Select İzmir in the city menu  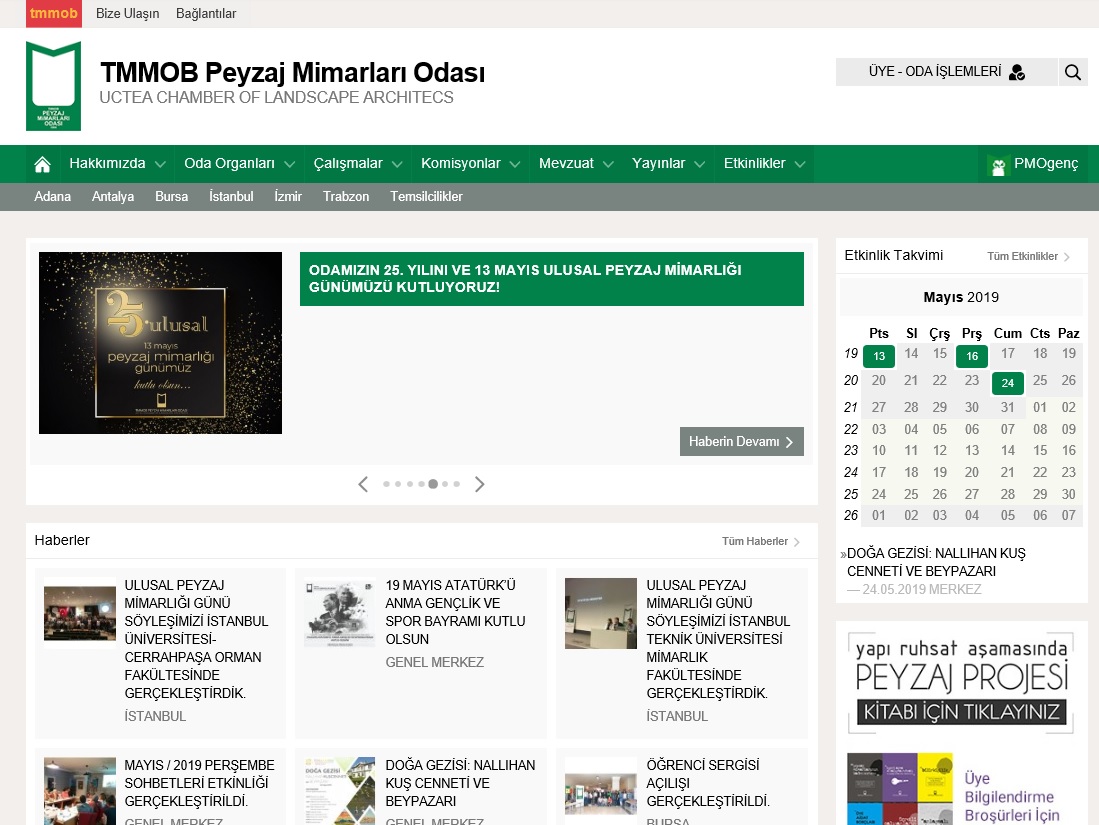tap(287, 196)
